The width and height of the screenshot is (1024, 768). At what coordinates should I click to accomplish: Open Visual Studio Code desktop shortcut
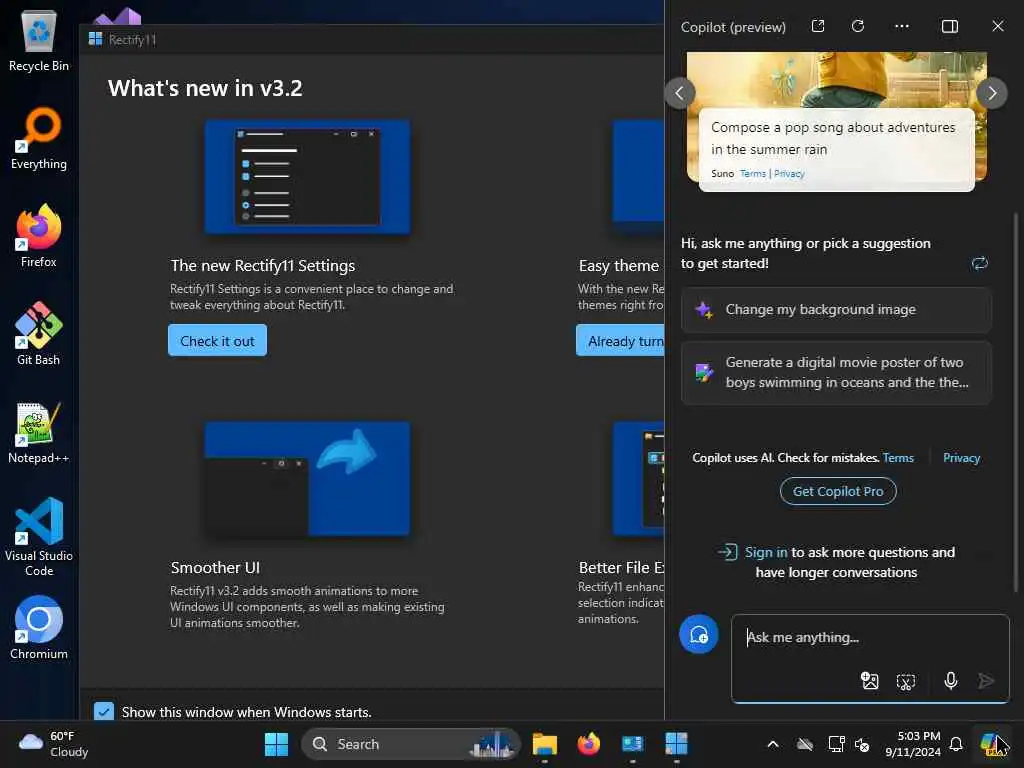[x=39, y=537]
